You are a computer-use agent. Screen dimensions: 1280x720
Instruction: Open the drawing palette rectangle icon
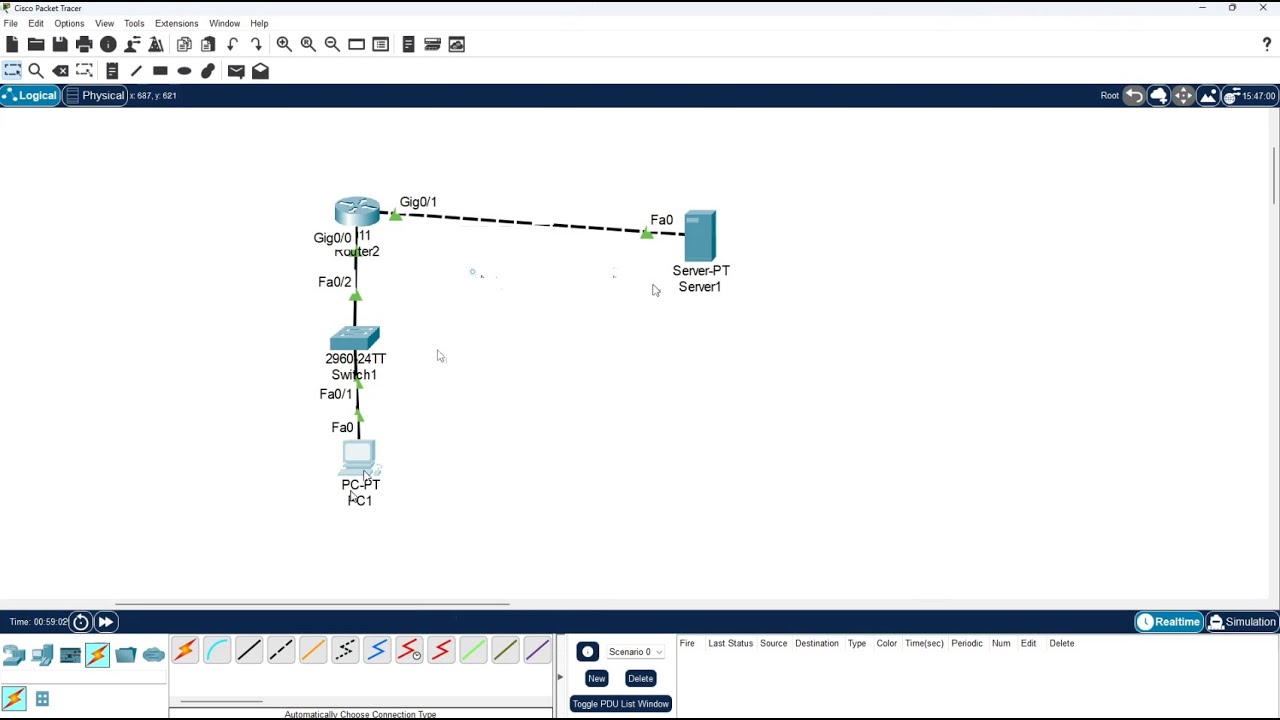tap(356, 44)
